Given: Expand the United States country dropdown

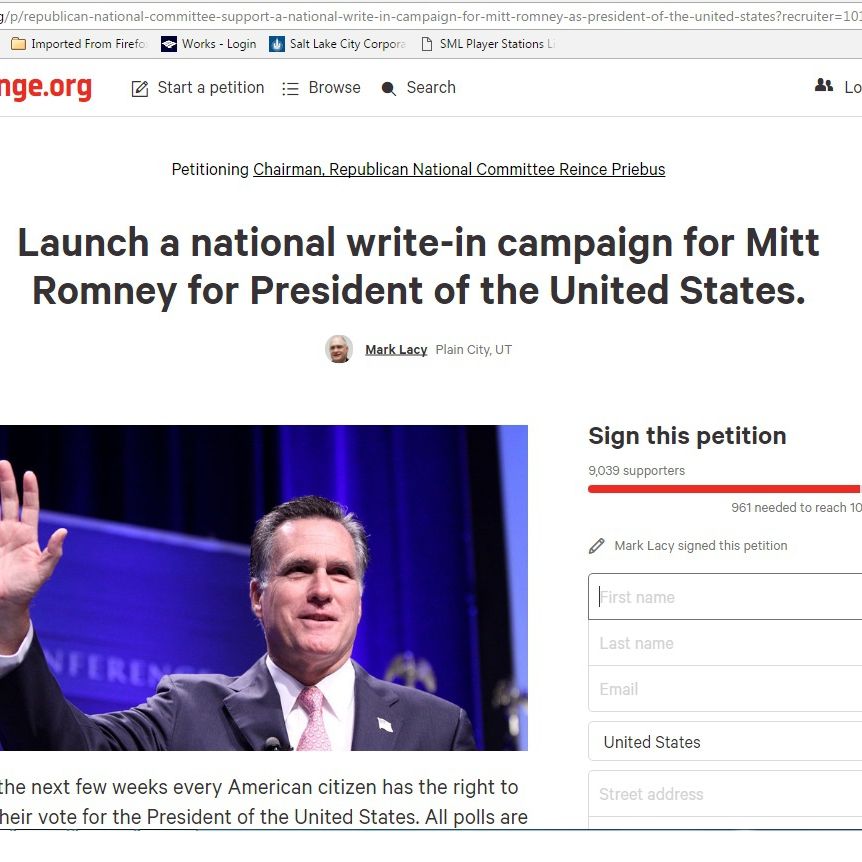Looking at the screenshot, I should 725,742.
